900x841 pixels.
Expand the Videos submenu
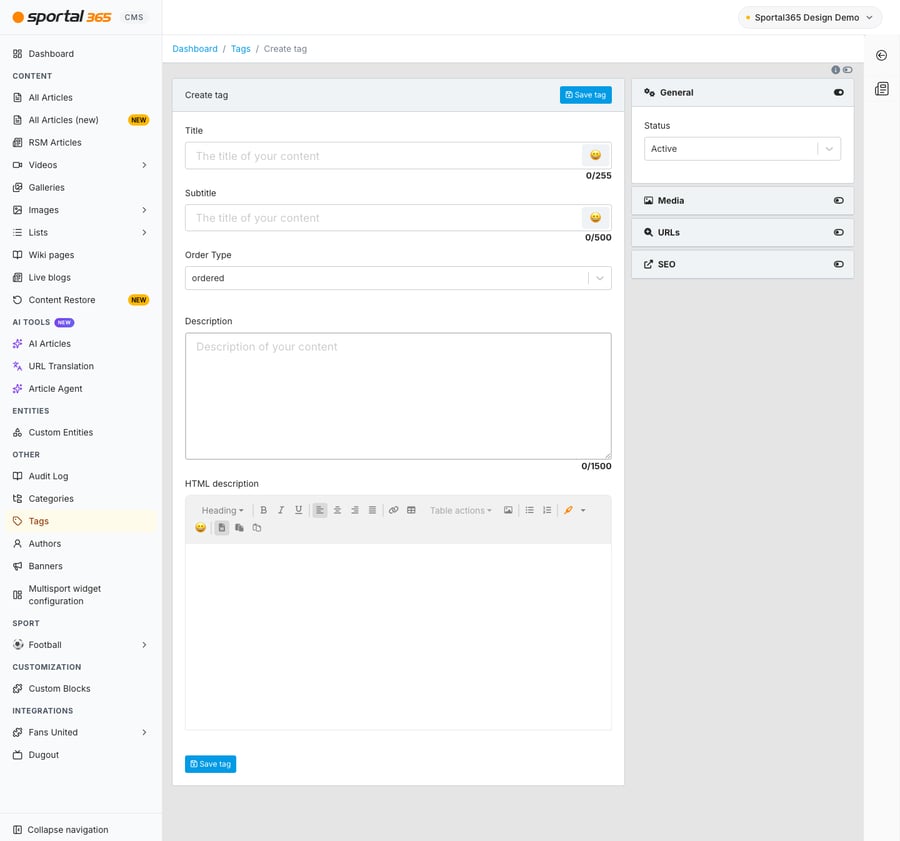tap(144, 165)
